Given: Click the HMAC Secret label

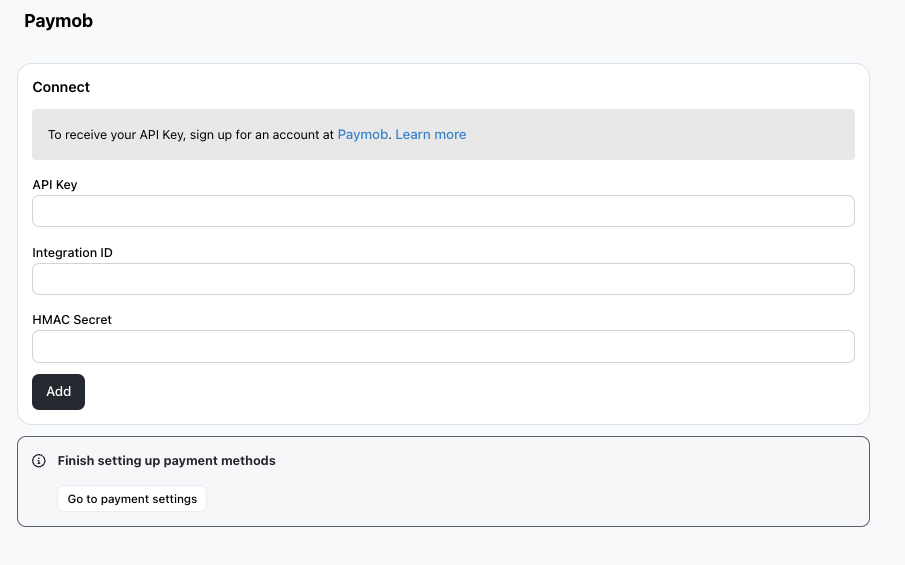Looking at the screenshot, I should coord(72,320).
